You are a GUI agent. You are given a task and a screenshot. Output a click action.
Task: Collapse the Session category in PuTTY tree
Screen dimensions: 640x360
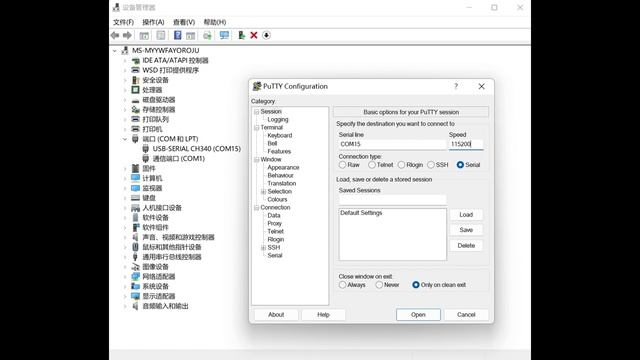pos(256,111)
